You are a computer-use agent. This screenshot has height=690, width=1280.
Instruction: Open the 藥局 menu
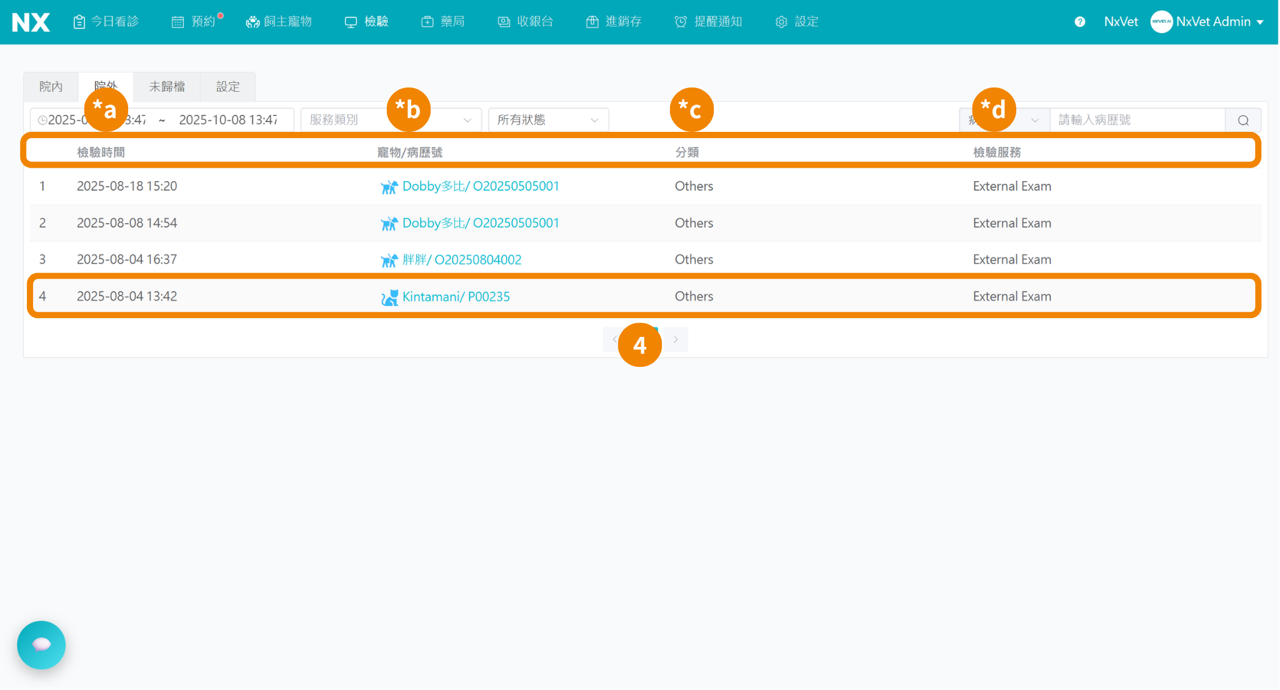click(x=443, y=22)
